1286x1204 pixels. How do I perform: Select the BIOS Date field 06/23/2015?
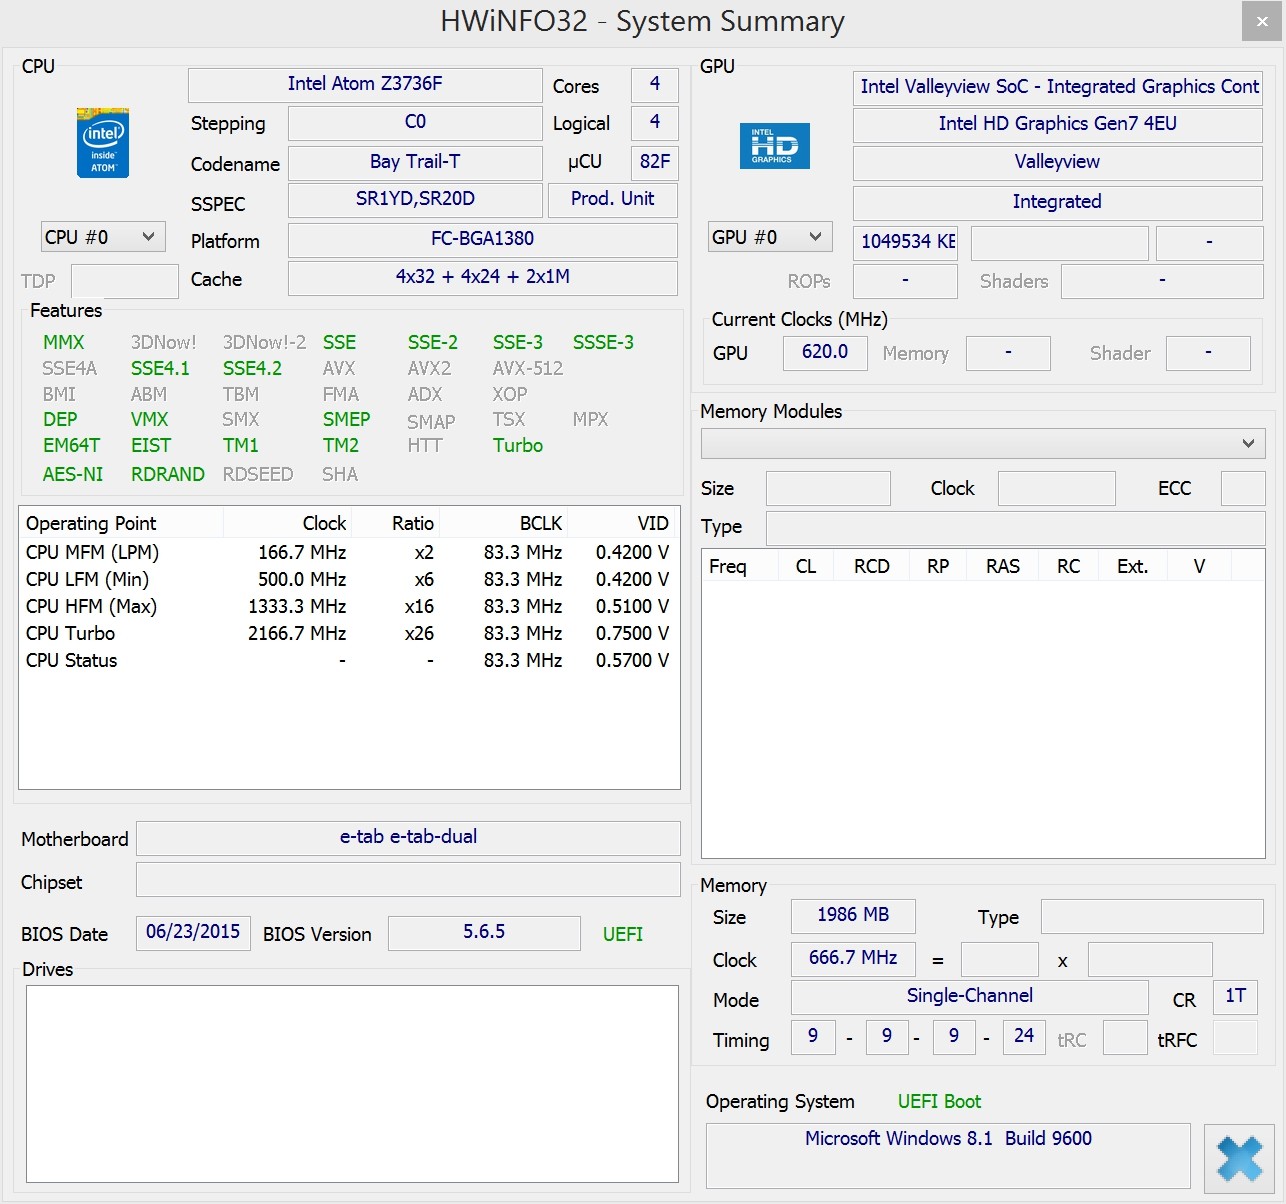coord(193,932)
